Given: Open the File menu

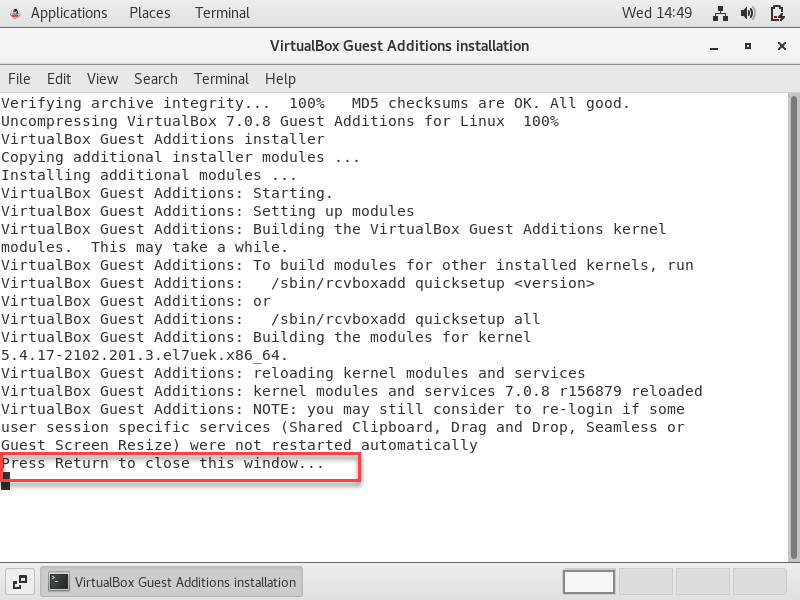Looking at the screenshot, I should click(x=19, y=79).
